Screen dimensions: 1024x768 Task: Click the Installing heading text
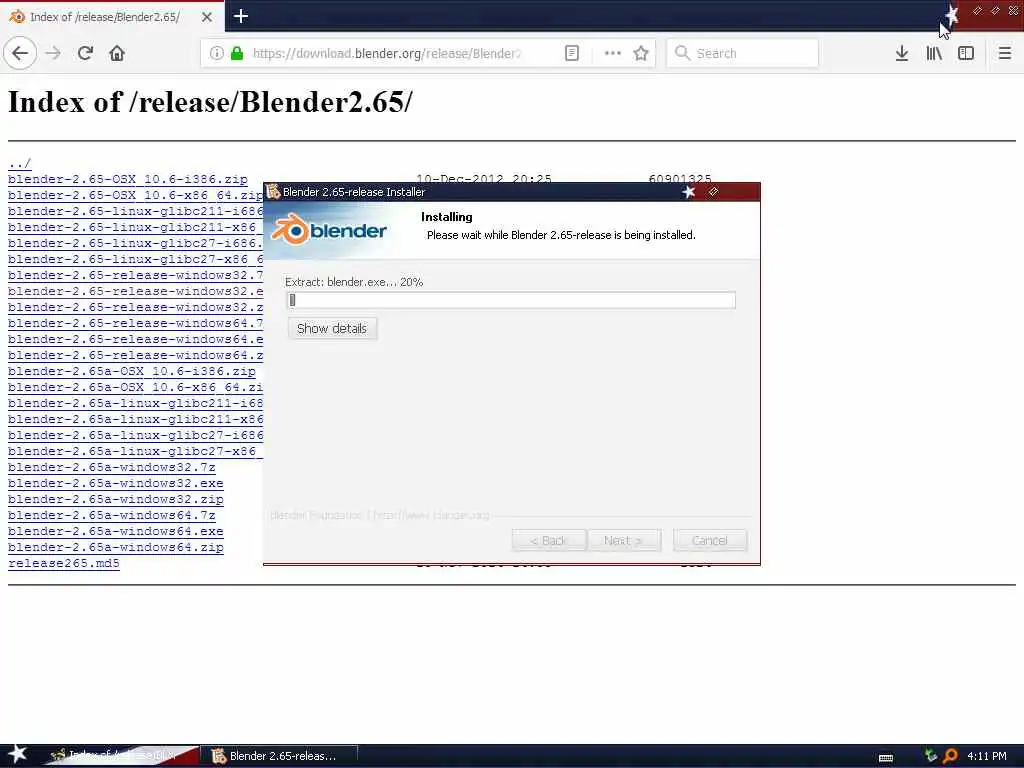click(x=447, y=217)
